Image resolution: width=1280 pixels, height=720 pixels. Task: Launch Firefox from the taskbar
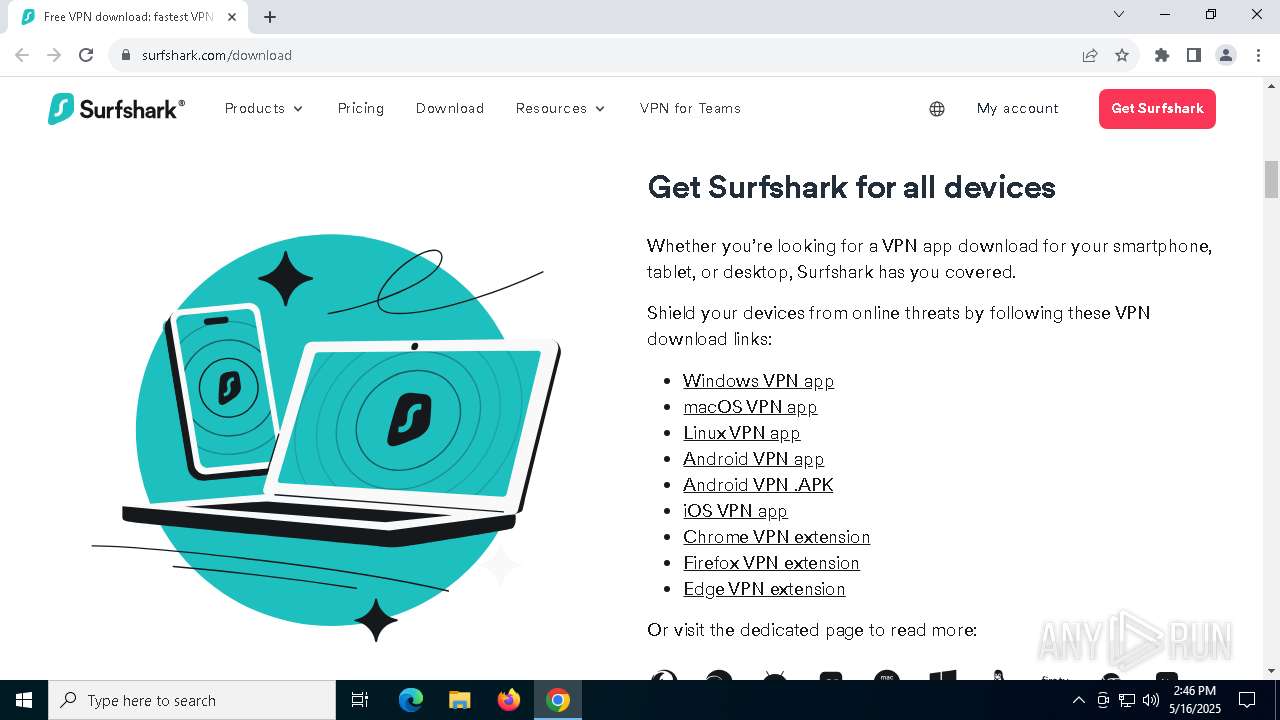point(509,700)
